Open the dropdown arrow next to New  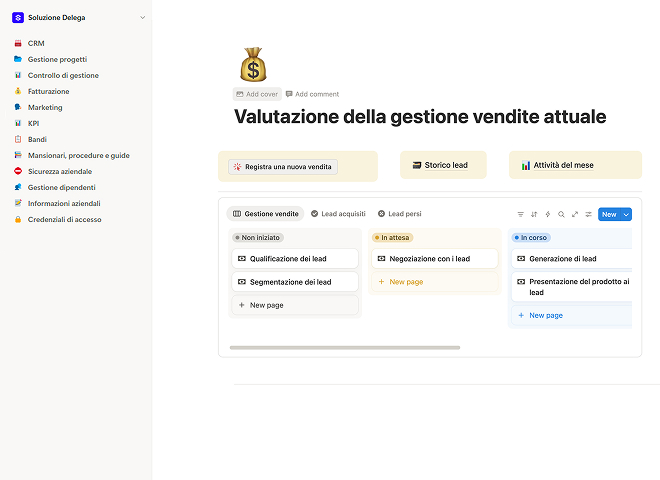pyautogui.click(x=626, y=214)
